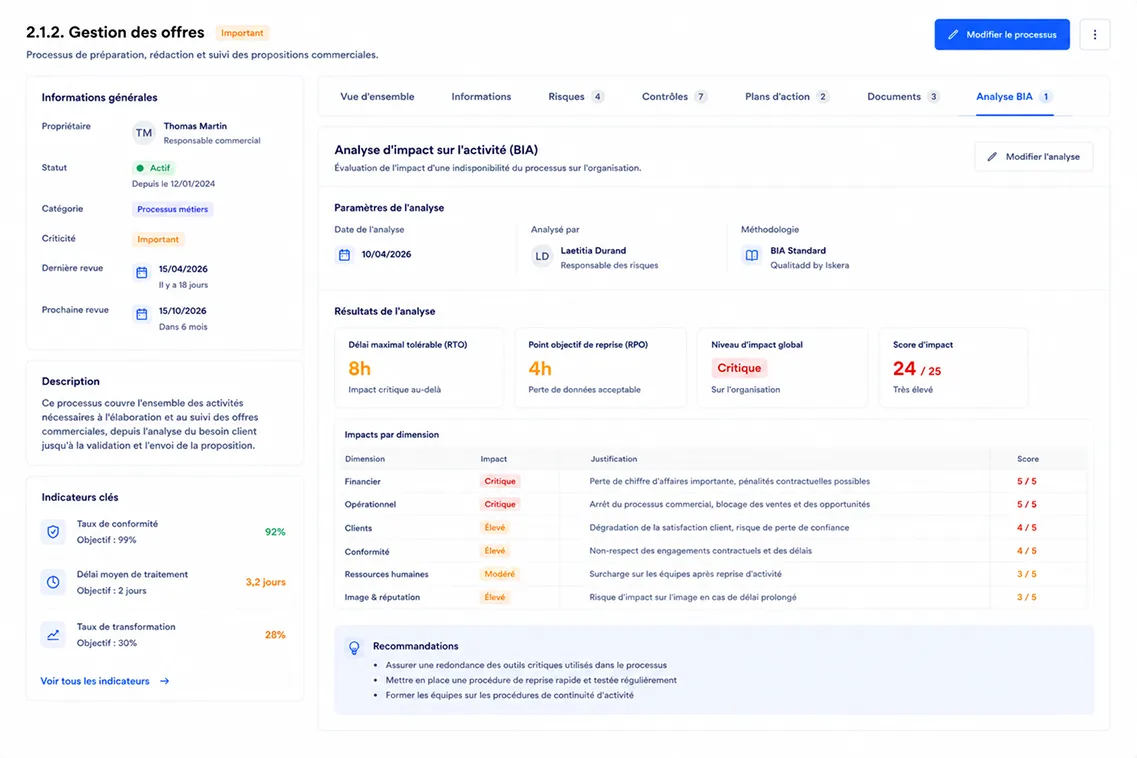Click the Actif status badge

point(154,168)
